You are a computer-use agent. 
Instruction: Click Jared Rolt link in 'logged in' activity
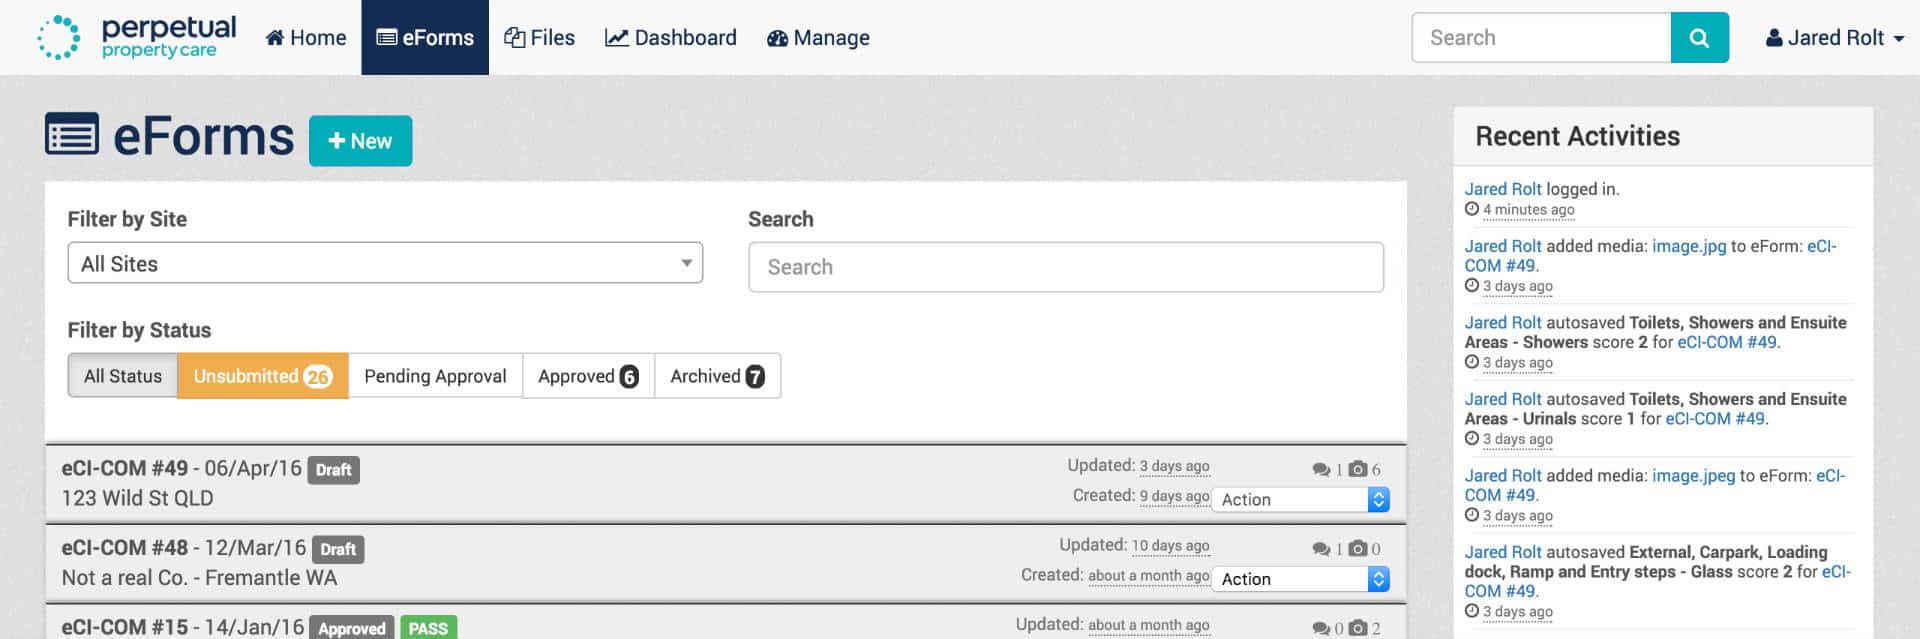[x=1503, y=189]
